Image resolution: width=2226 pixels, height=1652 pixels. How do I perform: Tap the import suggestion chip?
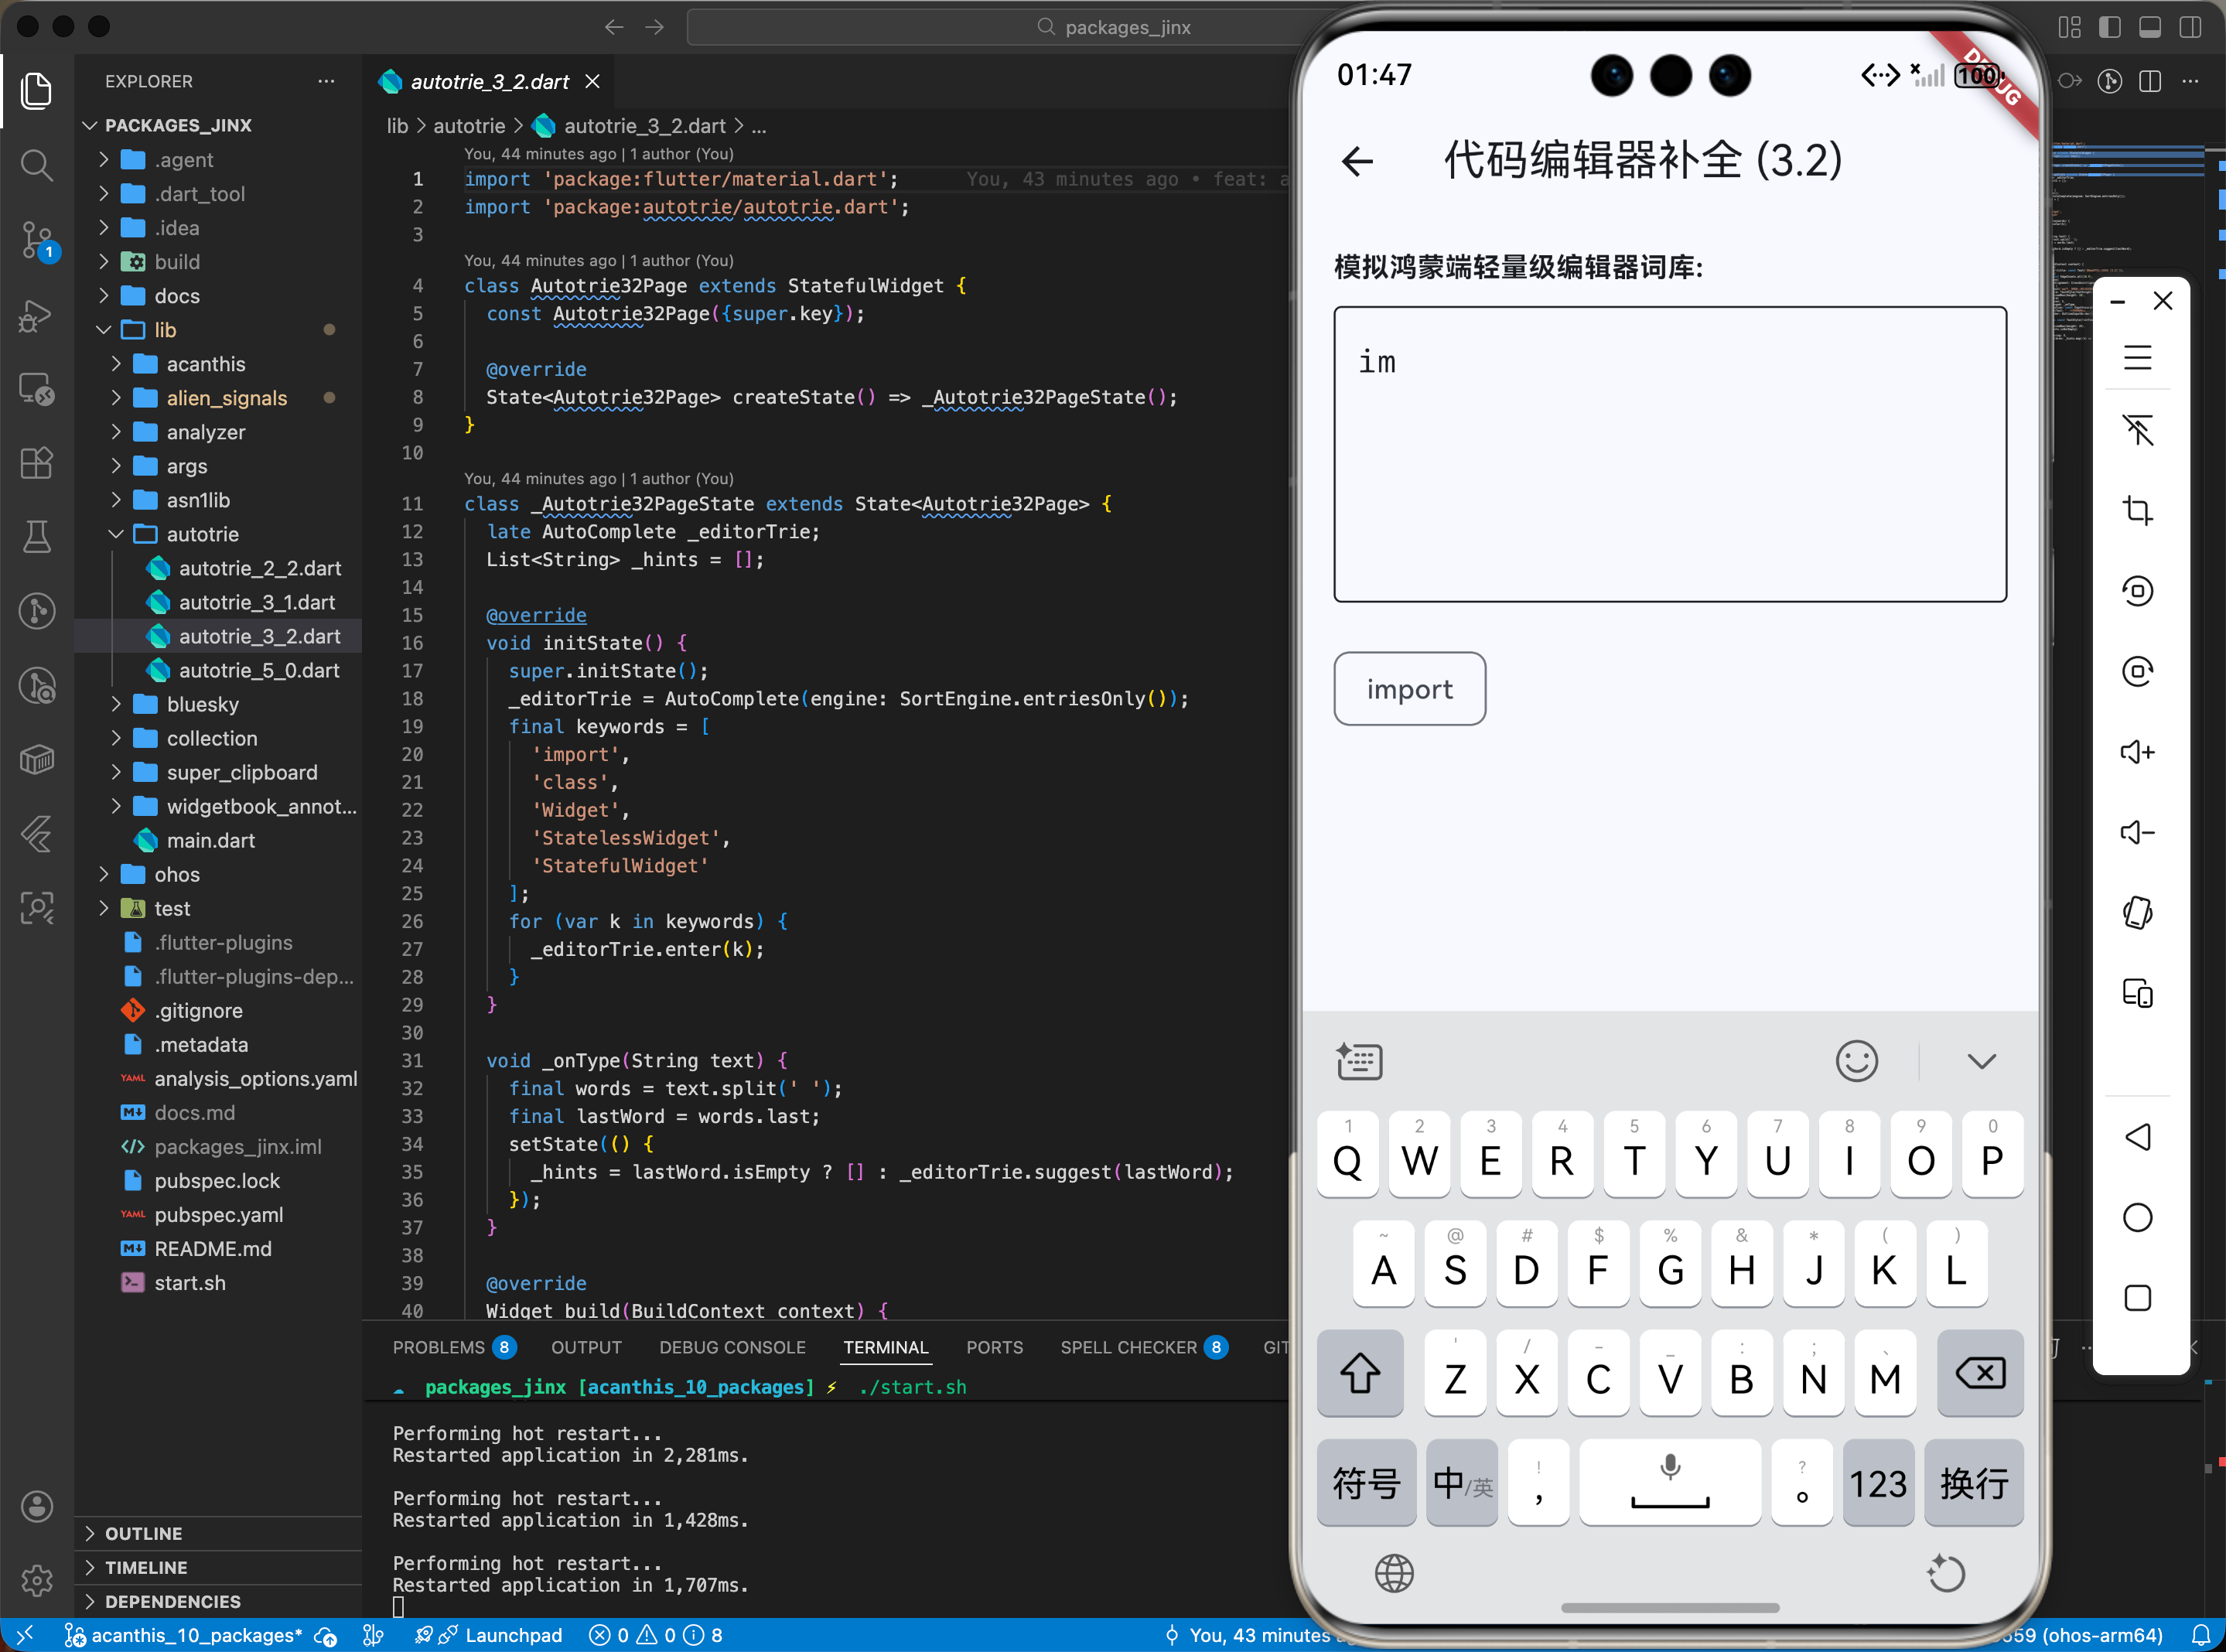(x=1409, y=689)
